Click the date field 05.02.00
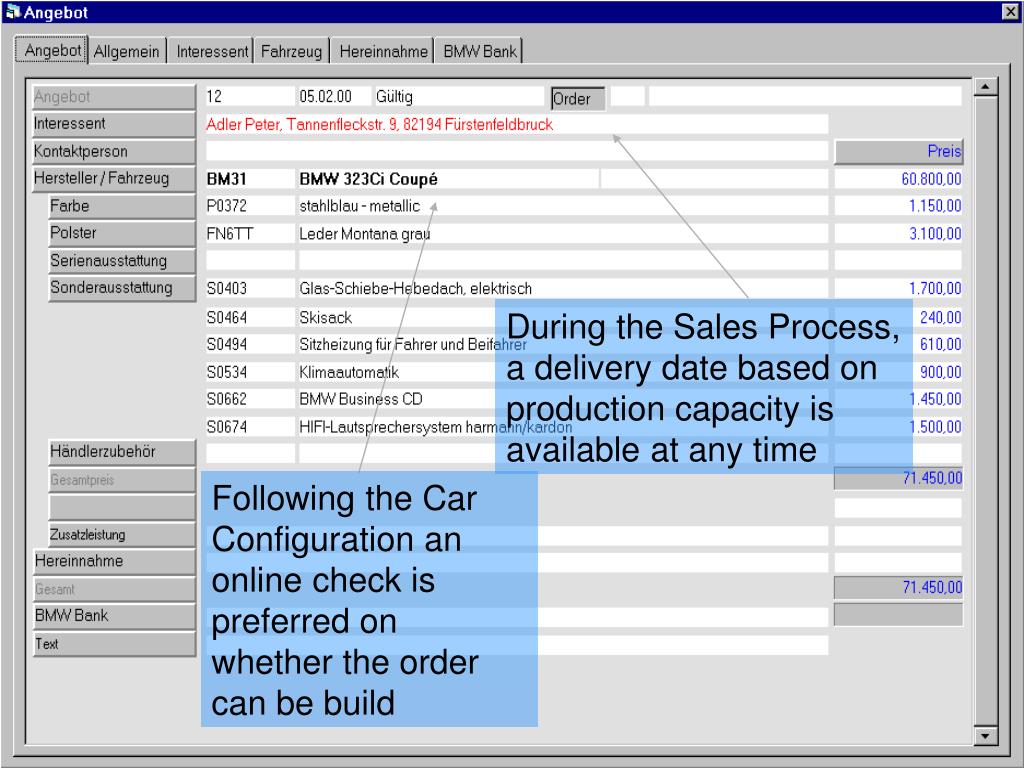1024x768 pixels. point(334,97)
